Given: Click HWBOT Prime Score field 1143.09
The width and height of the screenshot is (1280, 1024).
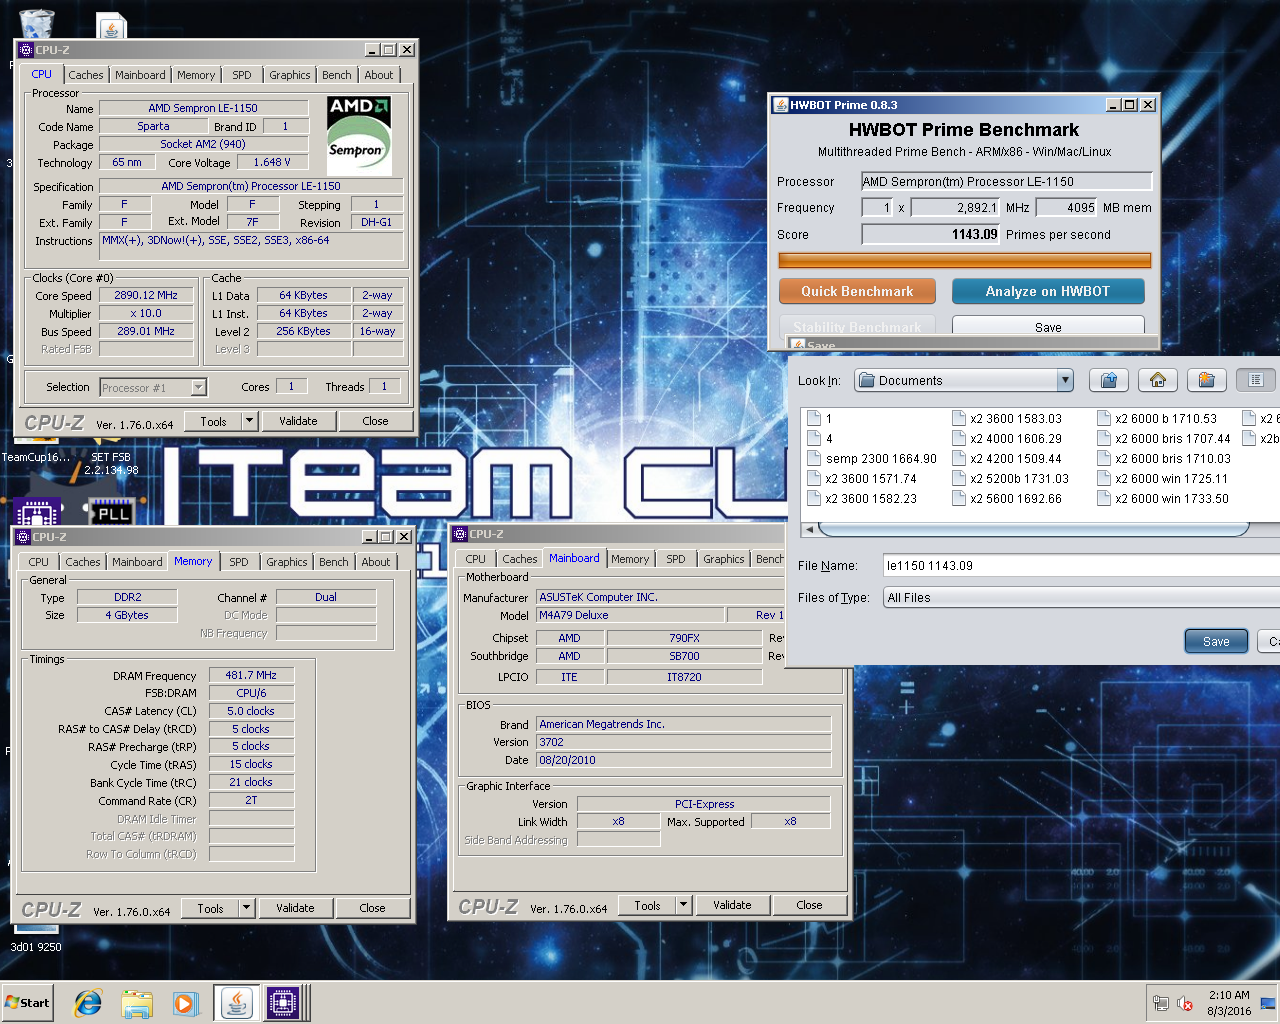Looking at the screenshot, I should pyautogui.click(x=931, y=234).
